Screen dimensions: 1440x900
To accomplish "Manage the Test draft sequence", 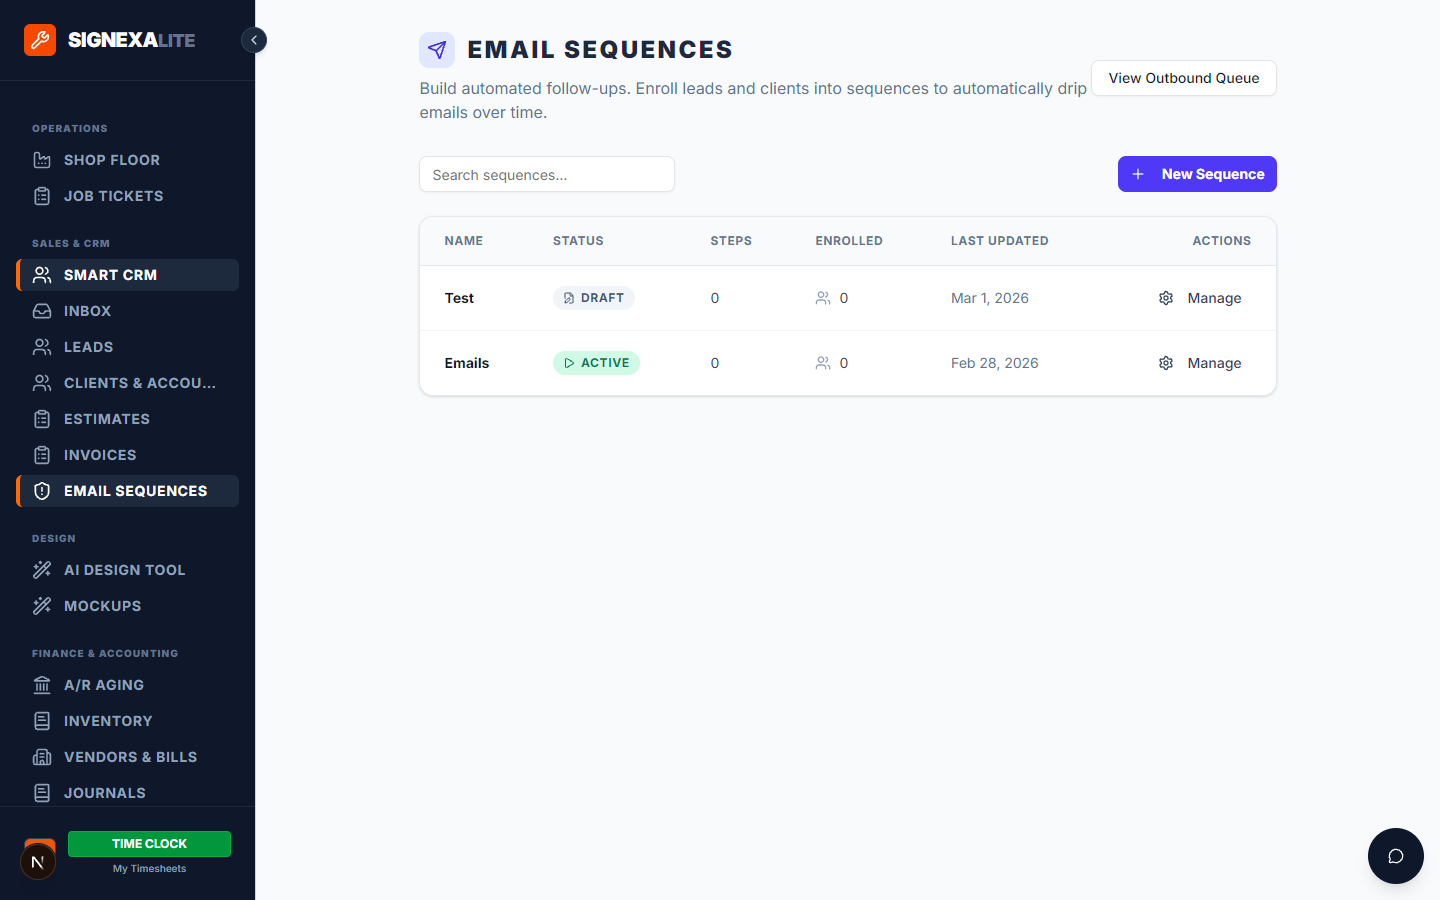I will [1214, 298].
